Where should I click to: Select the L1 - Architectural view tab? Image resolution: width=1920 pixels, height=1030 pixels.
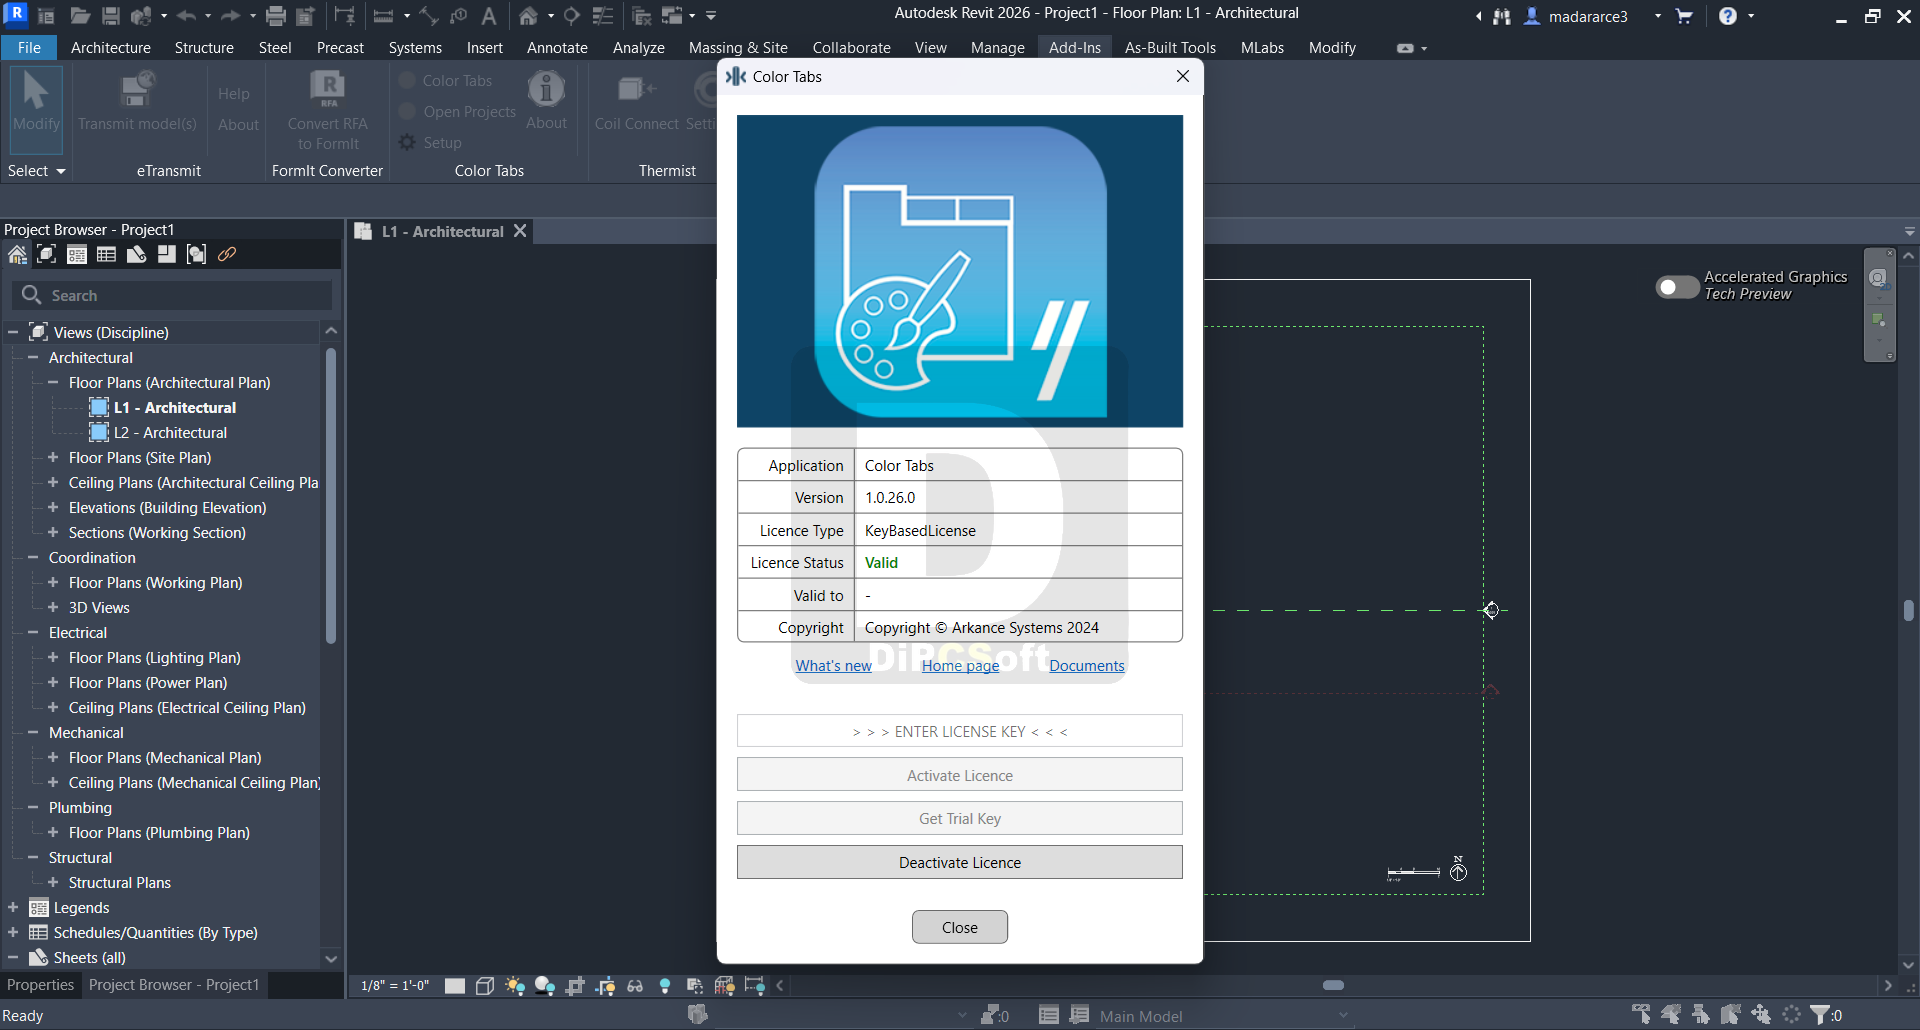tap(443, 231)
